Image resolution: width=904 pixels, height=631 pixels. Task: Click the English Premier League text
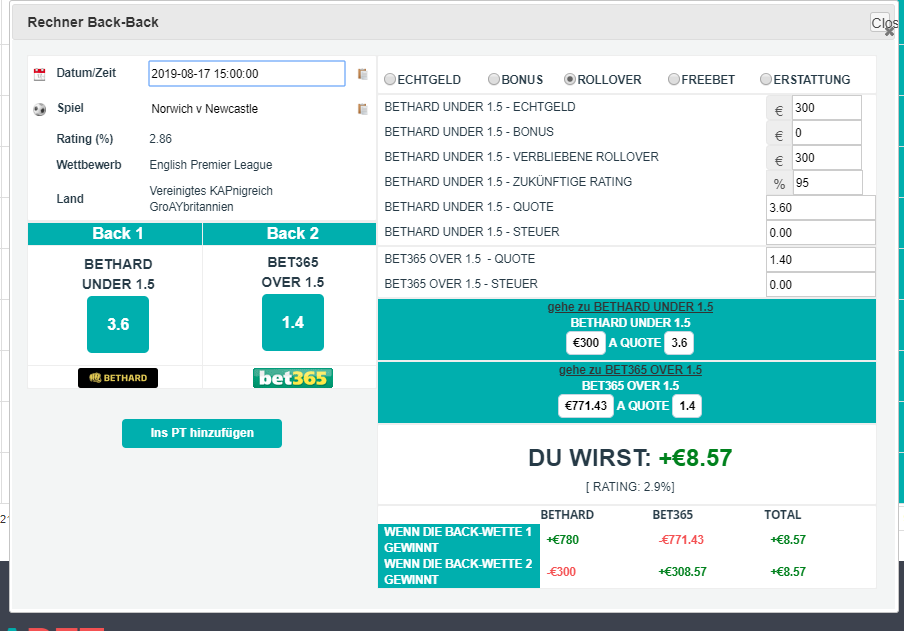click(211, 165)
